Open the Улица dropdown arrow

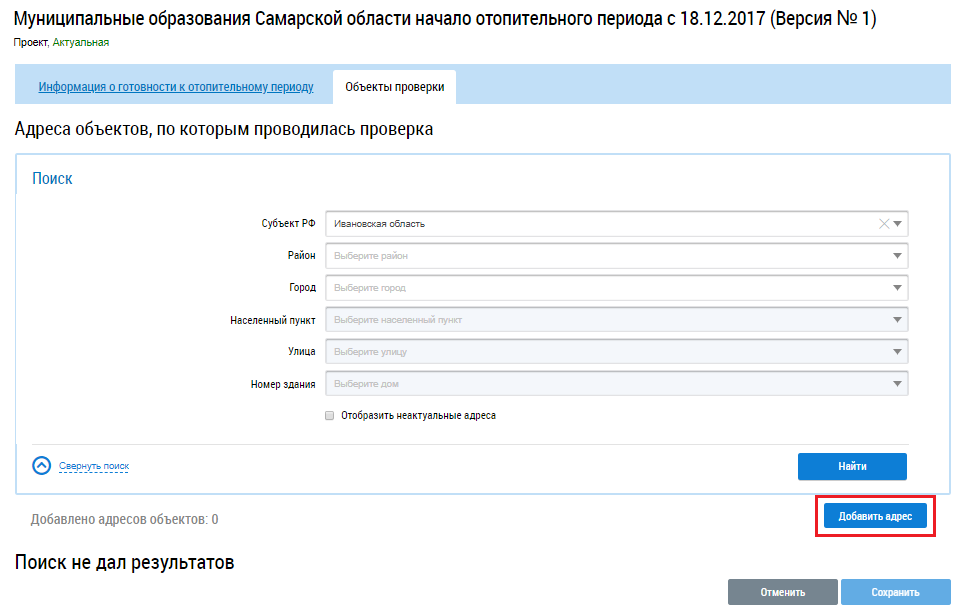897,352
